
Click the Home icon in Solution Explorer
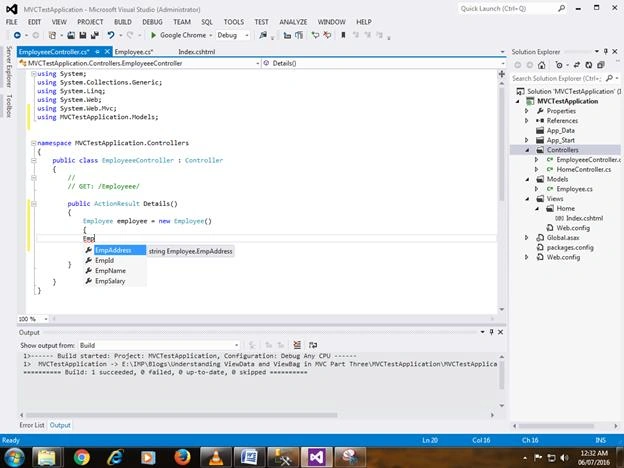542,65
